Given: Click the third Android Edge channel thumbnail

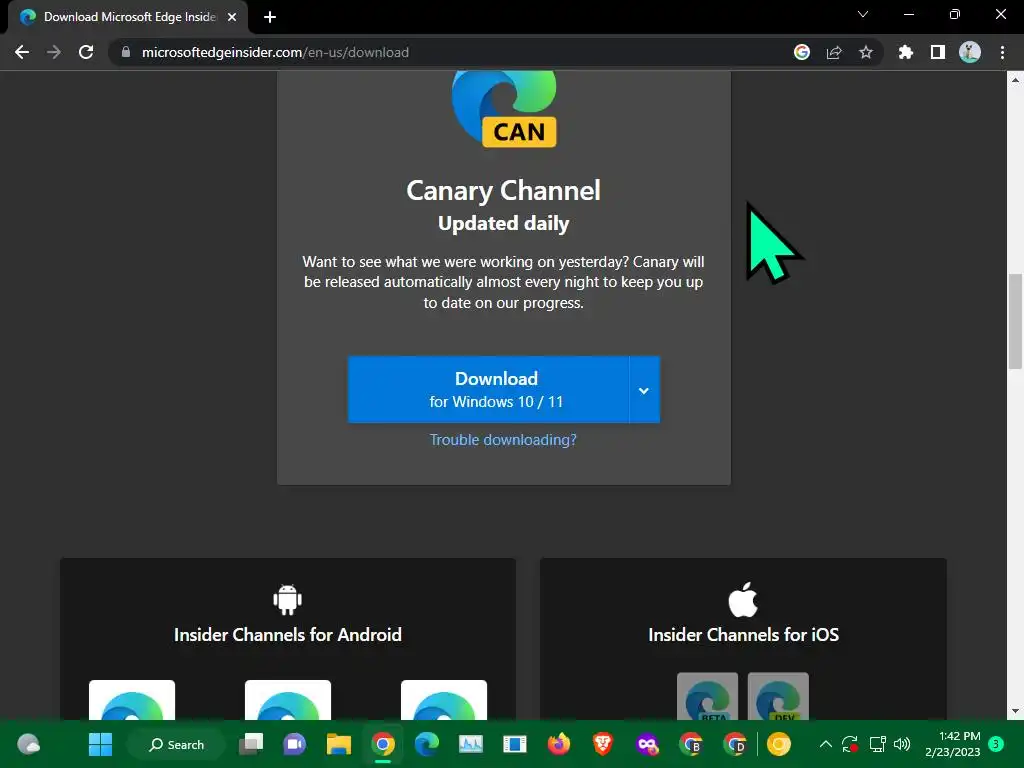Looking at the screenshot, I should click(444, 700).
